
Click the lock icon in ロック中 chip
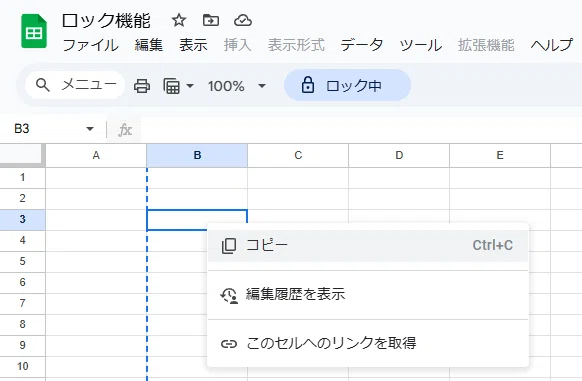(x=308, y=85)
